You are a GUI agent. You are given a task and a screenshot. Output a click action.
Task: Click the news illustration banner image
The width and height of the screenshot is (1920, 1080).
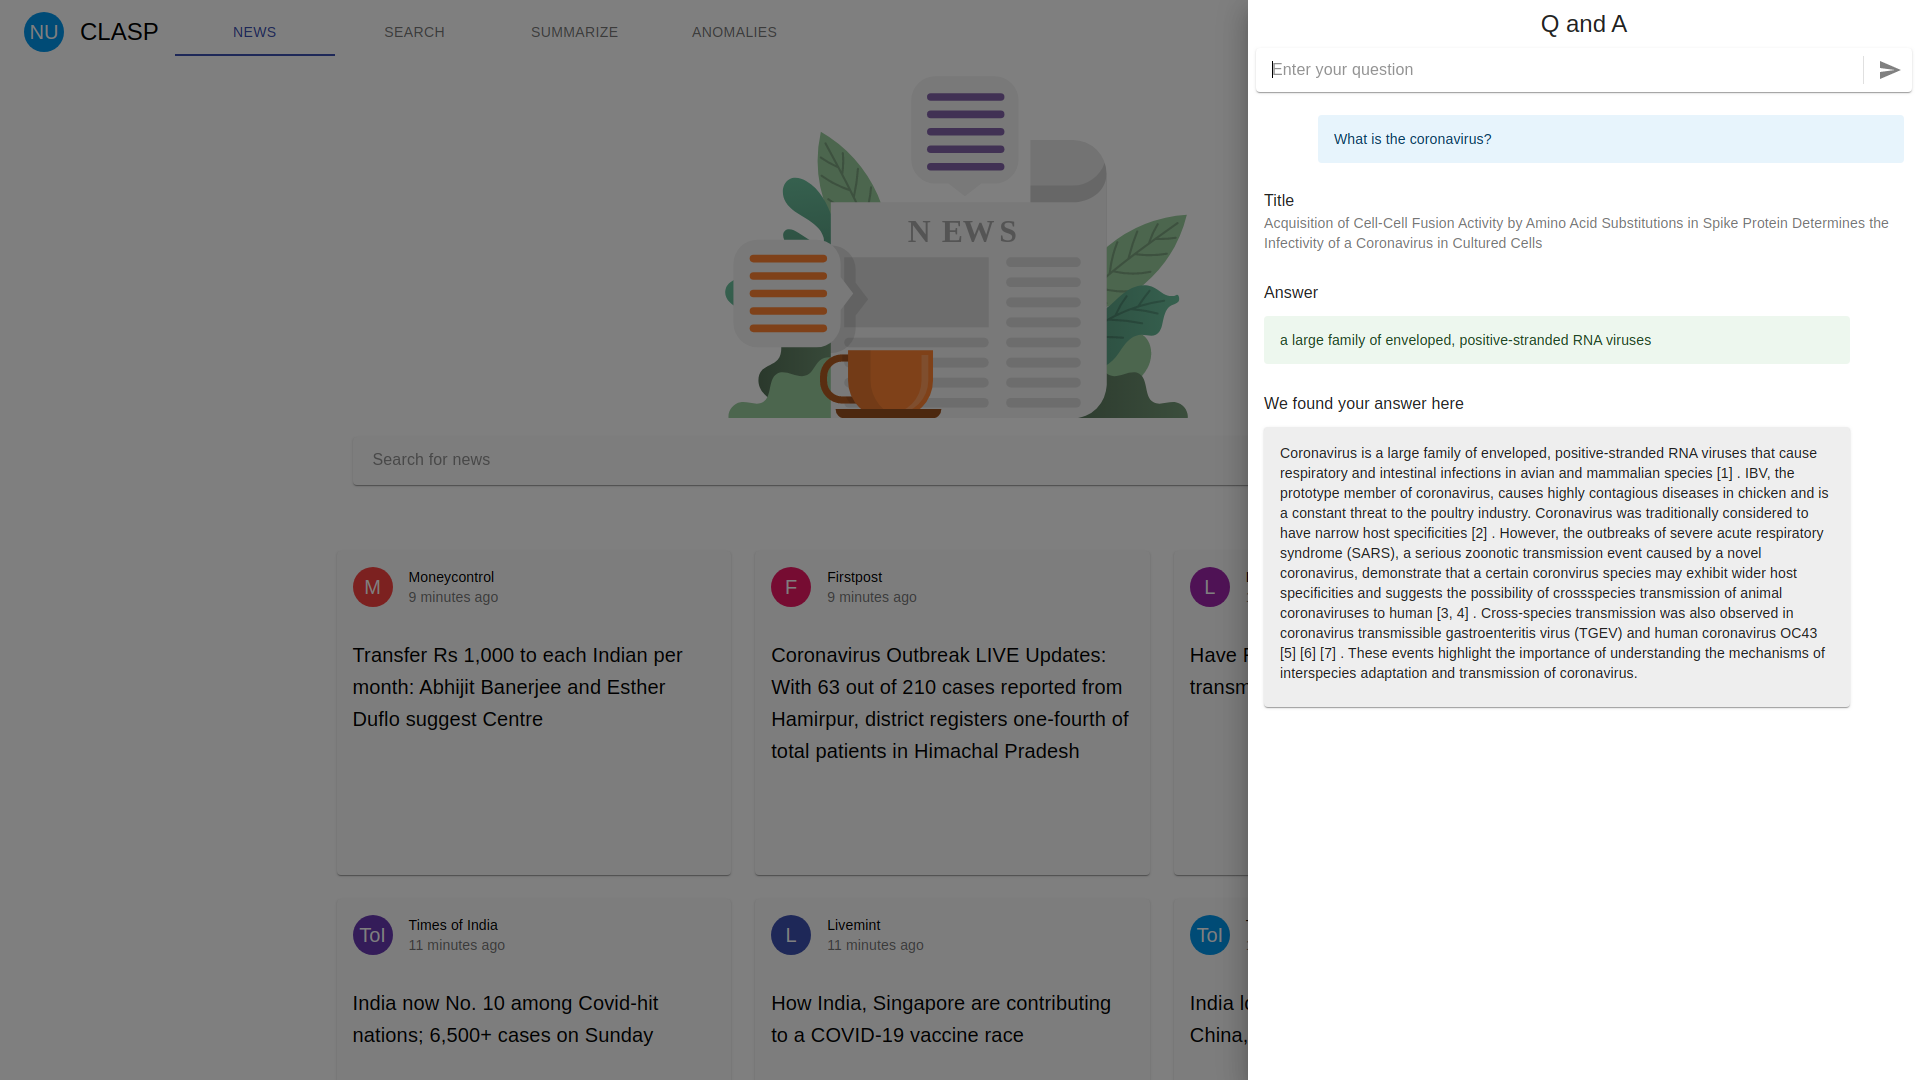(958, 248)
